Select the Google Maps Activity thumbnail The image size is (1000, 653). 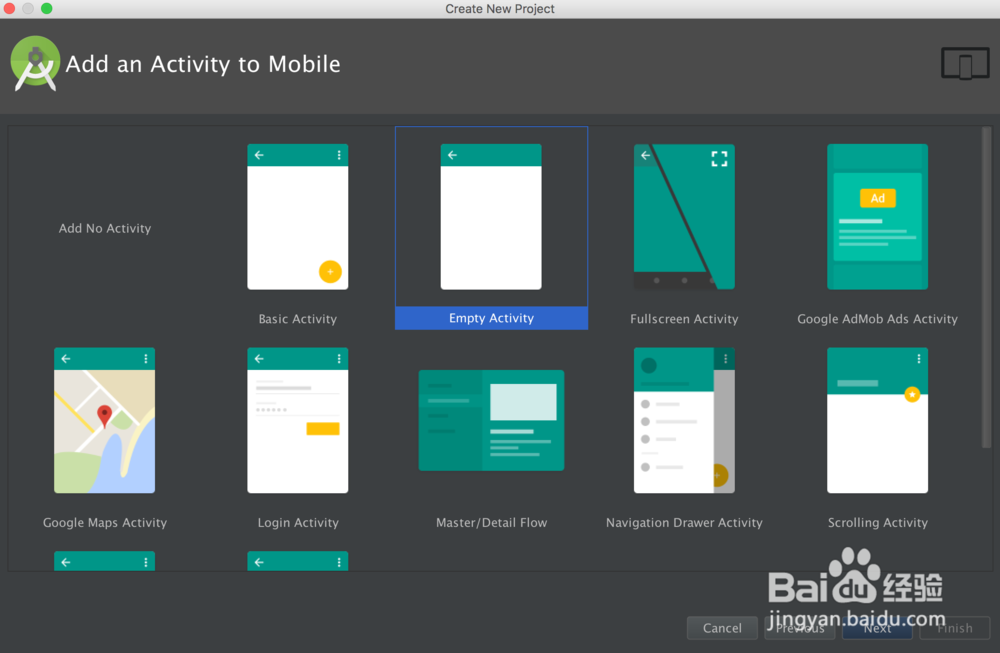(x=105, y=420)
